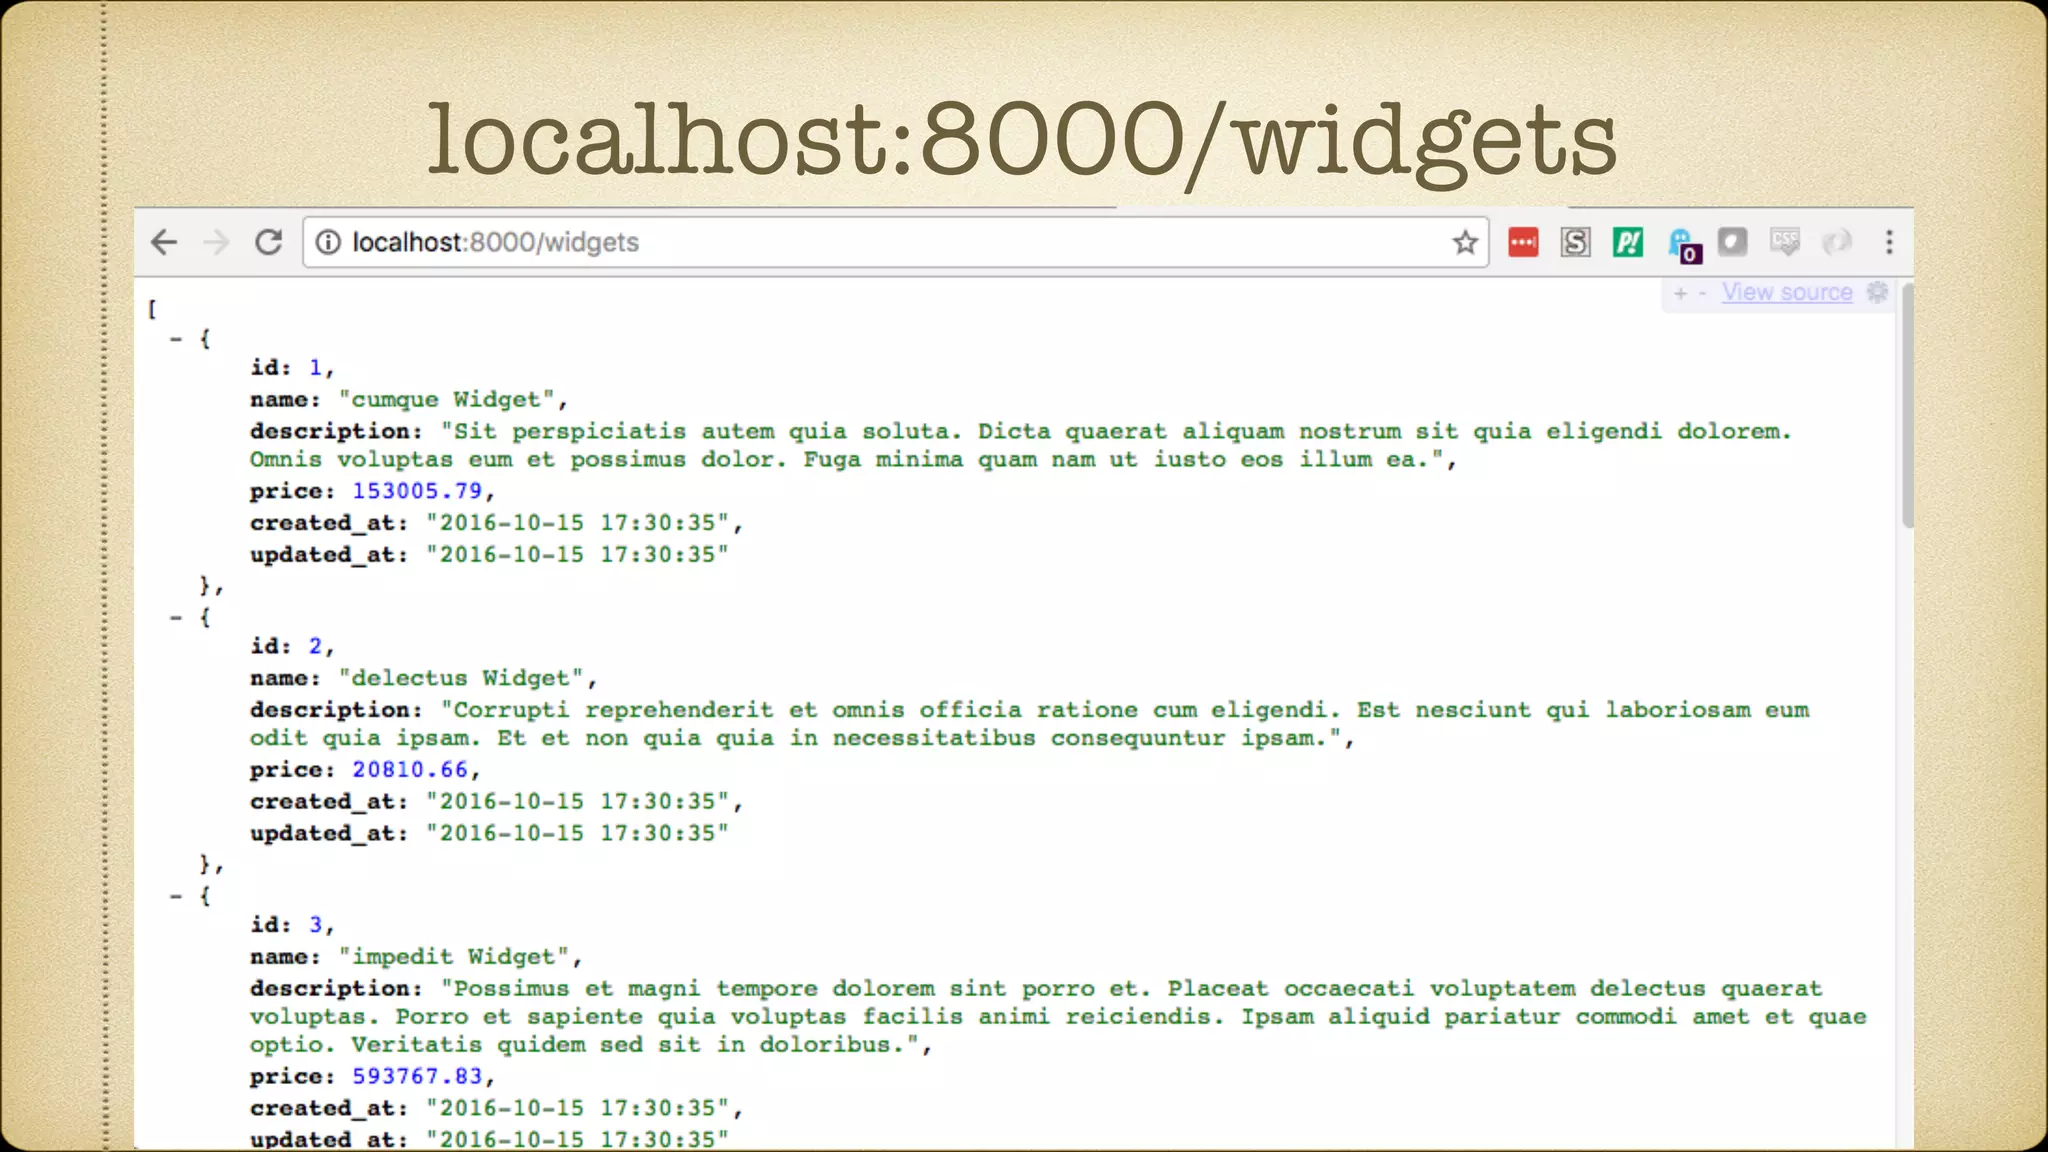Collapse the object with id 3
The image size is (2048, 1152).
176,896
